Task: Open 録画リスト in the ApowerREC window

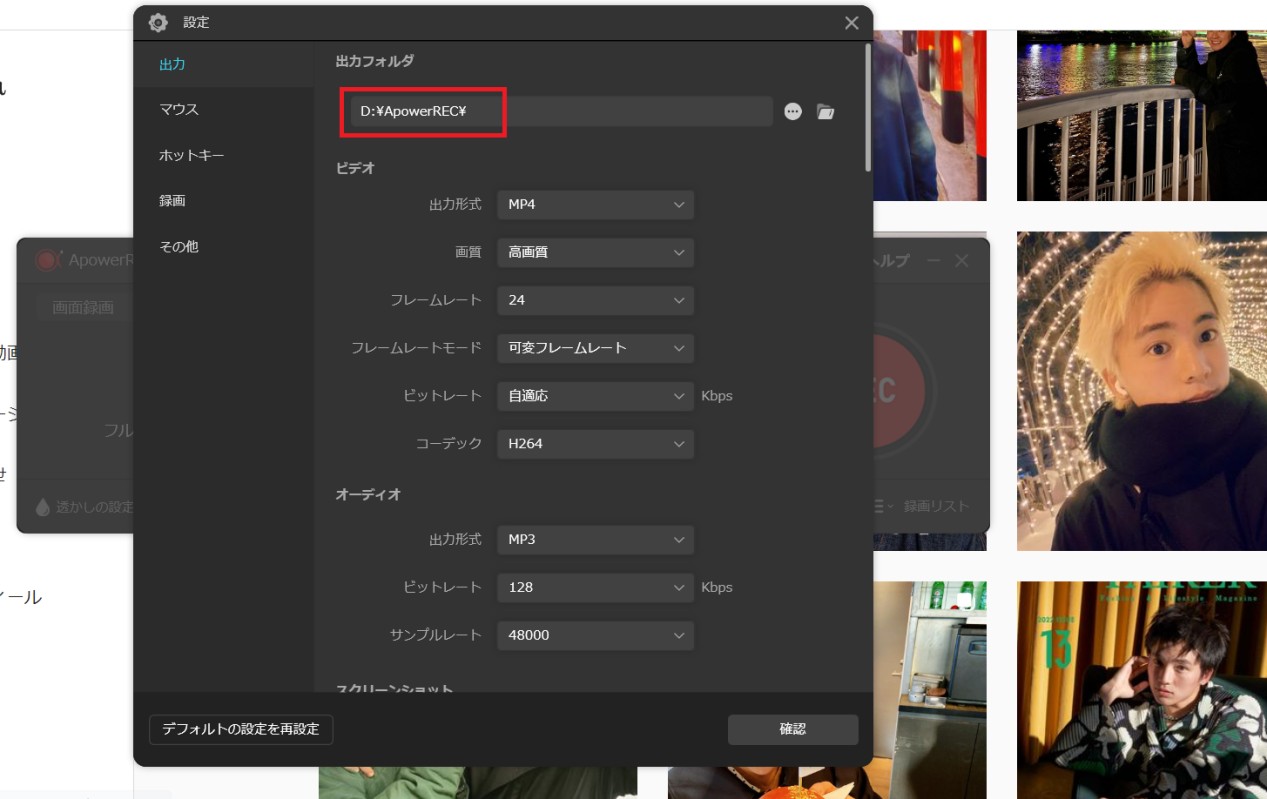Action: 937,507
